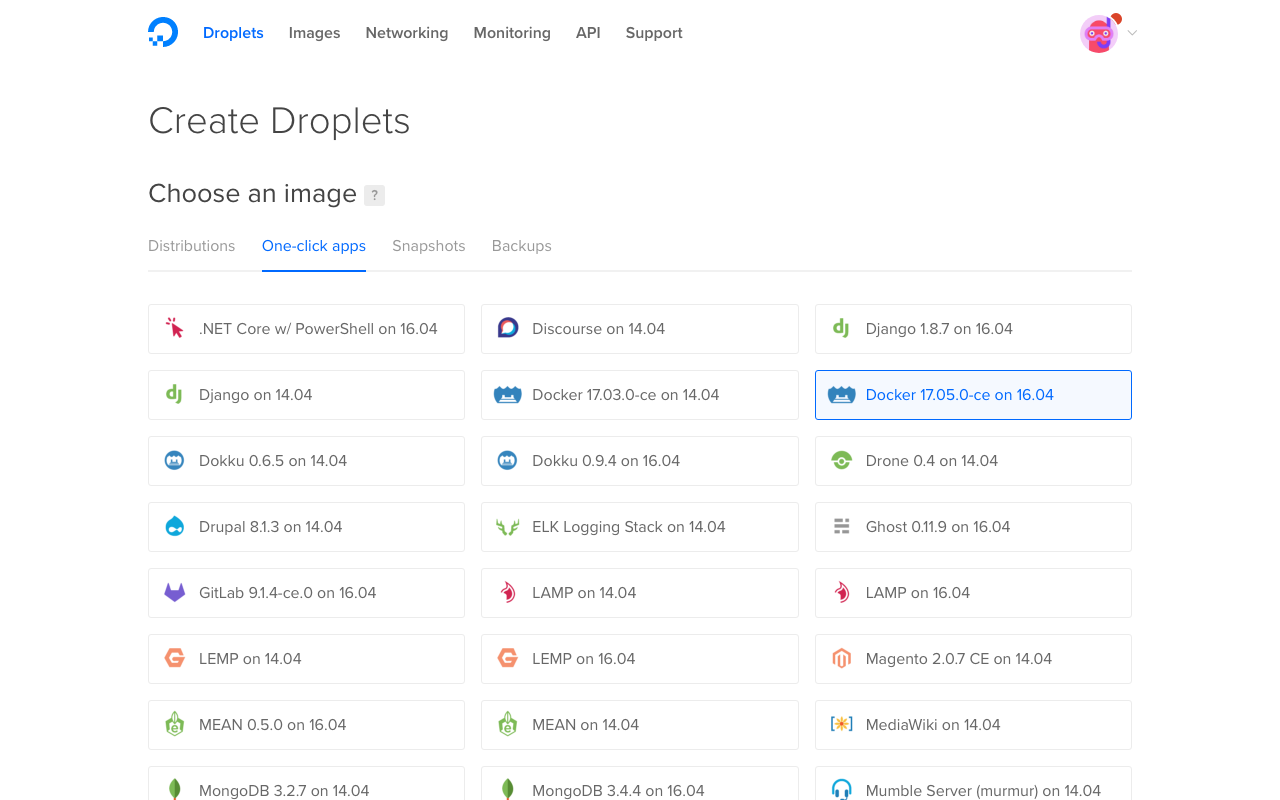Image resolution: width=1280 pixels, height=800 pixels.
Task: Click the Mumble Server headset icon
Action: [841, 790]
